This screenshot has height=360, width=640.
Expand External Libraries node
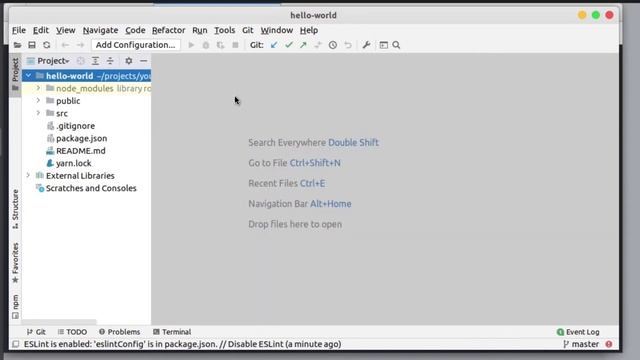(28, 176)
